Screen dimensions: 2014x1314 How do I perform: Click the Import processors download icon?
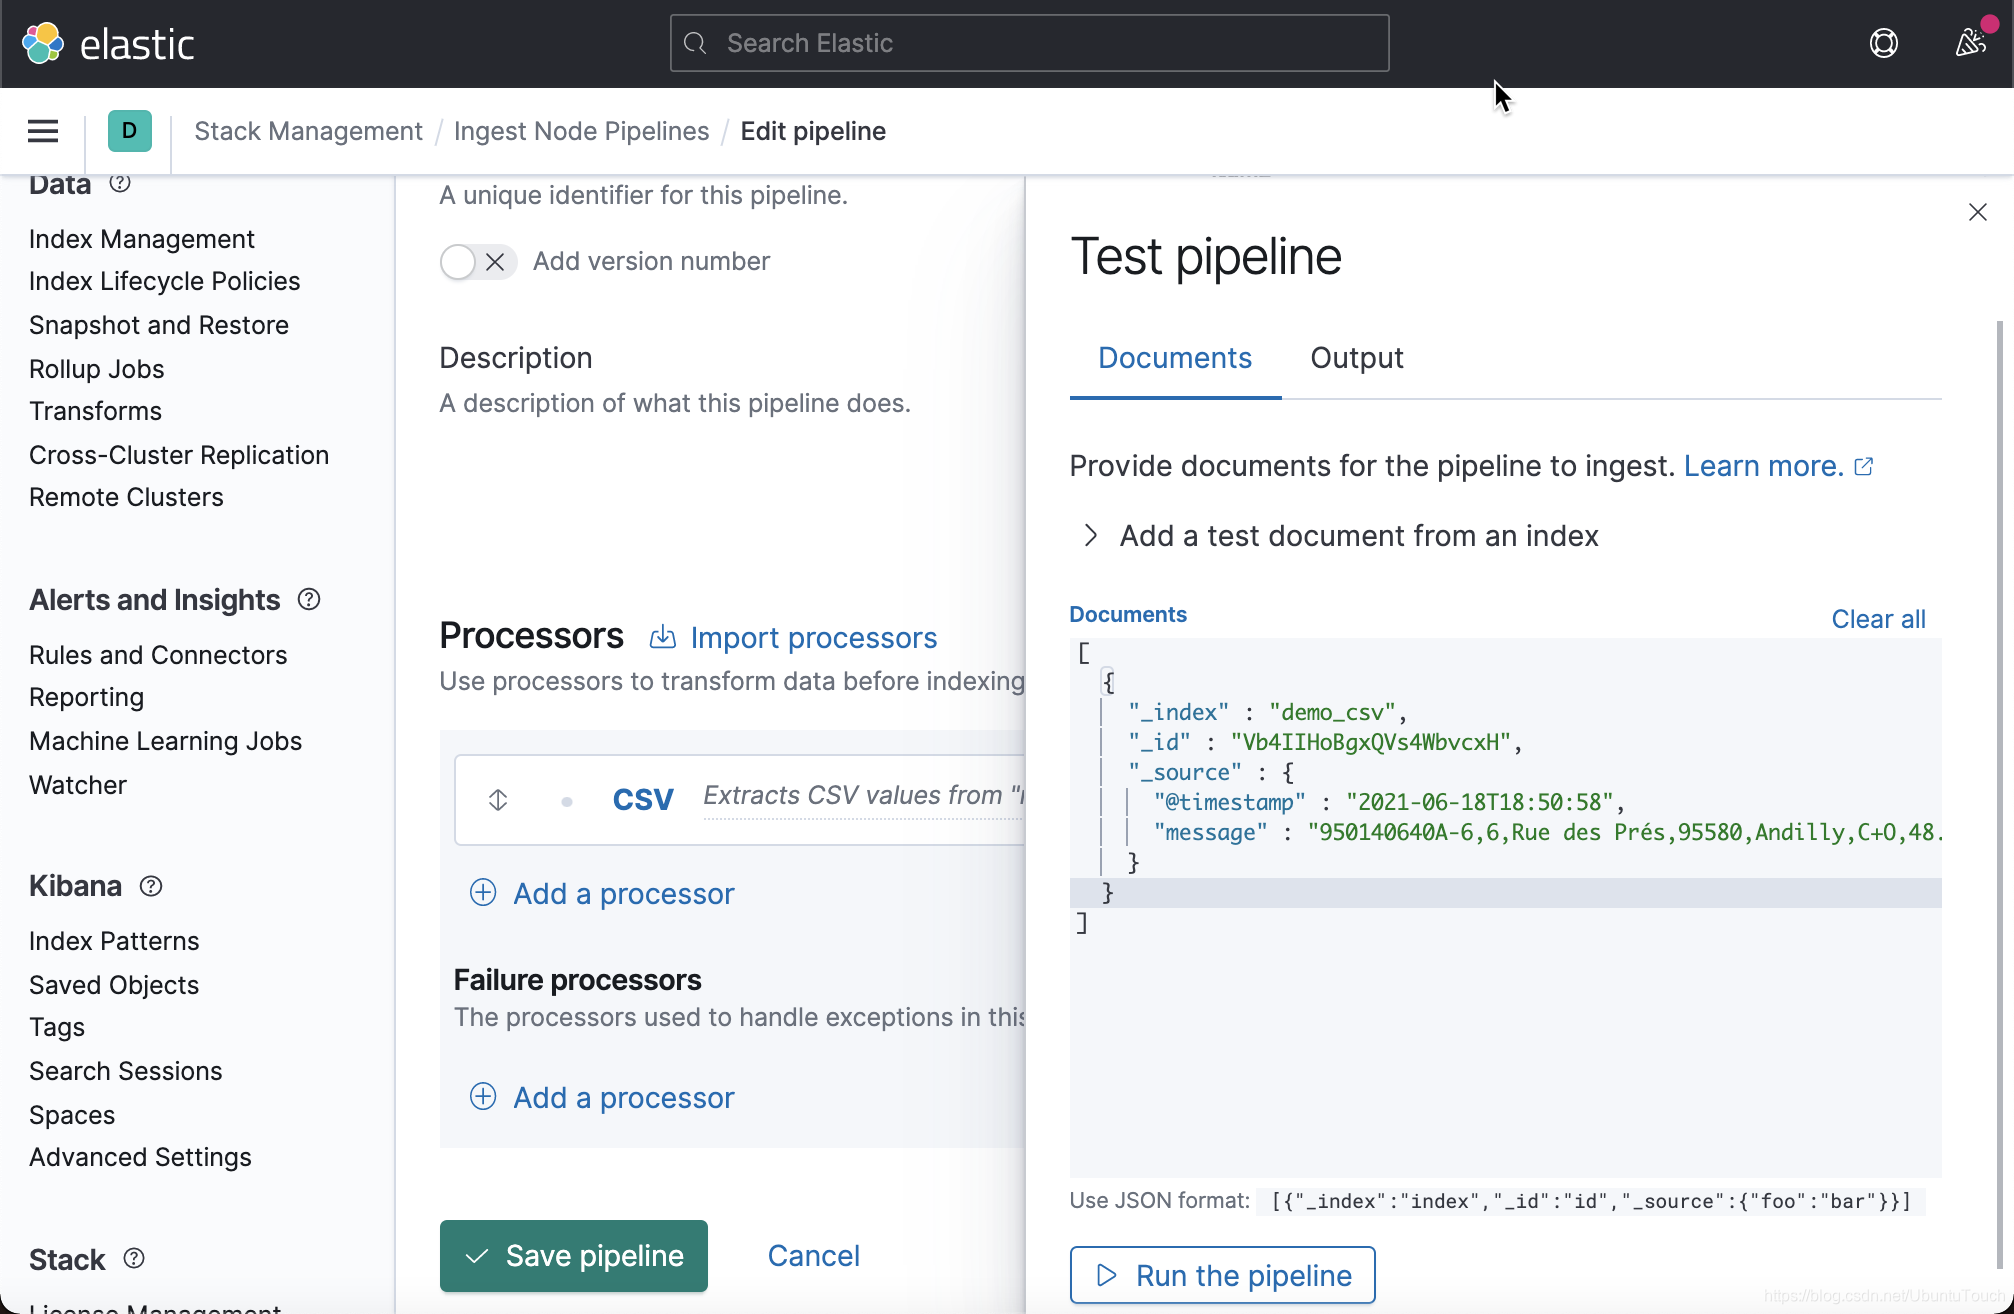coord(663,637)
